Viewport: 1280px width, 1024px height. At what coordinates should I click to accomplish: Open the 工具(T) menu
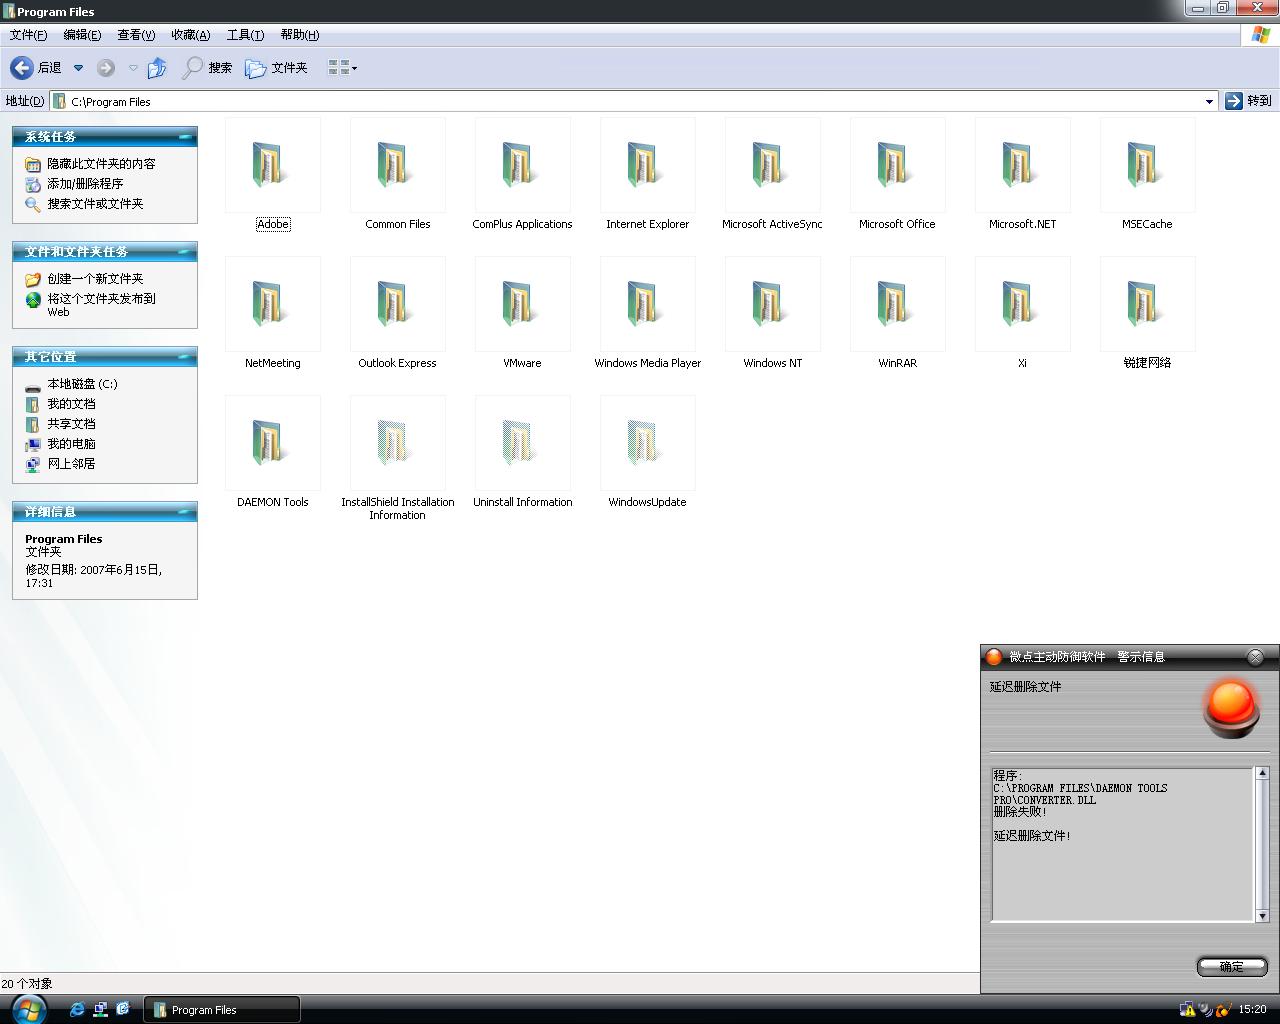point(245,35)
